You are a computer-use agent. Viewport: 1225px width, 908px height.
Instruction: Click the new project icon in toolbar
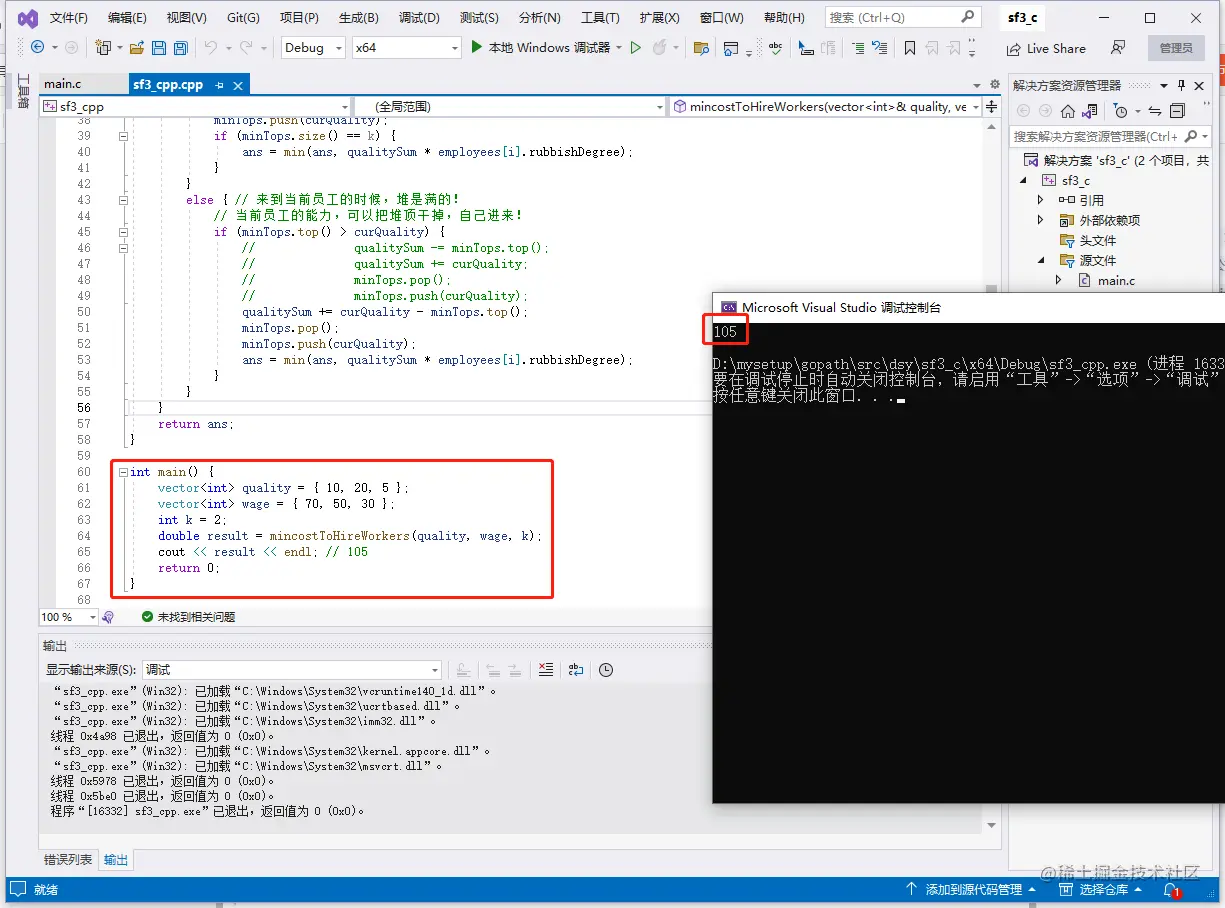click(102, 48)
